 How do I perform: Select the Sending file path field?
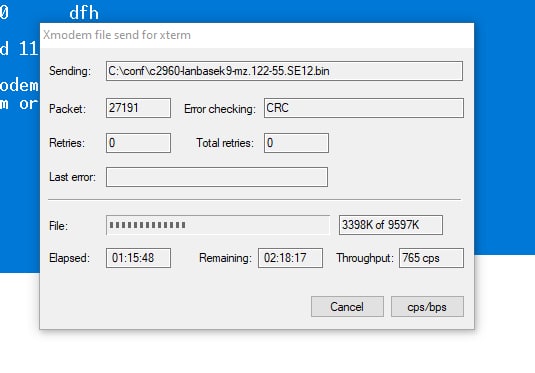pos(284,71)
